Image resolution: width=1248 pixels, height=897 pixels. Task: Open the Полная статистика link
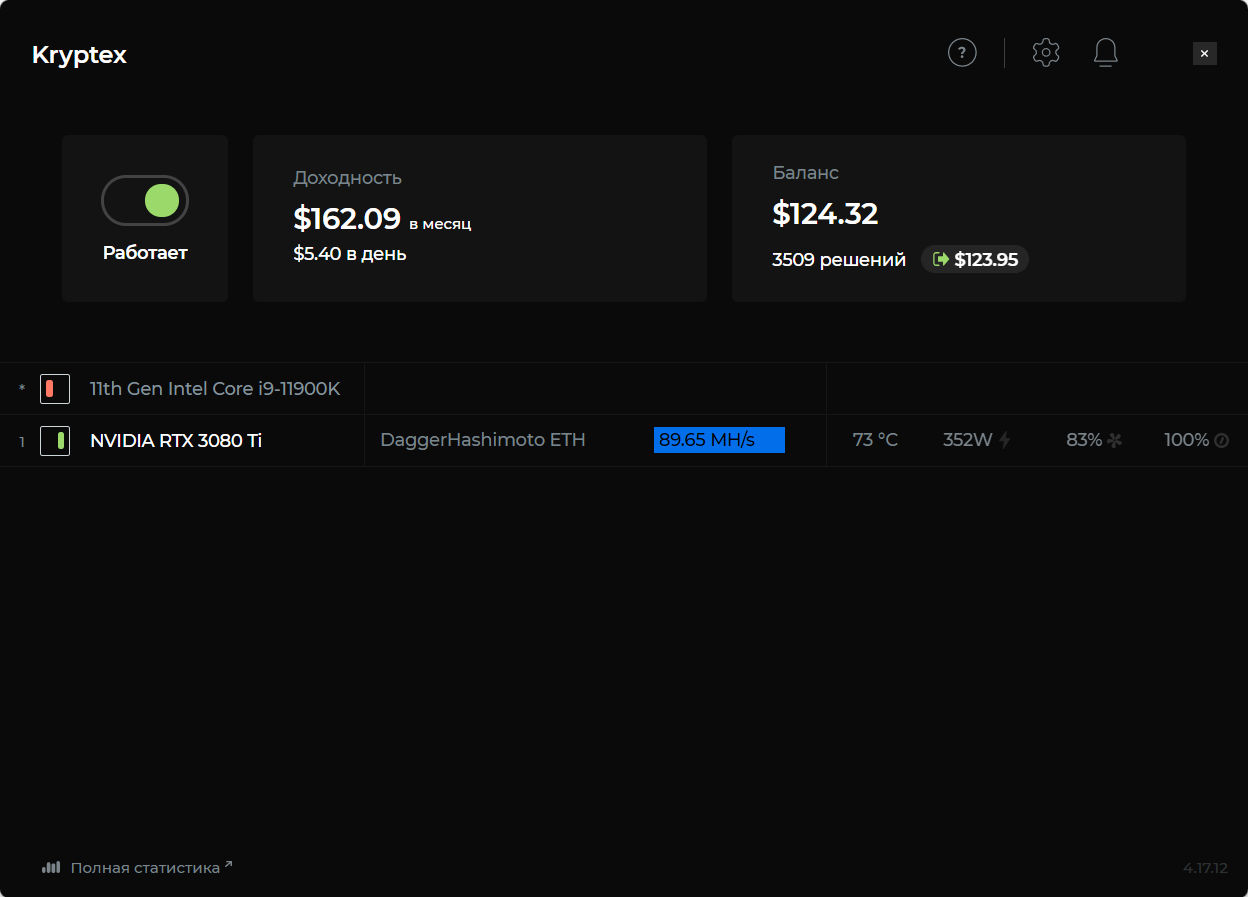pos(151,868)
